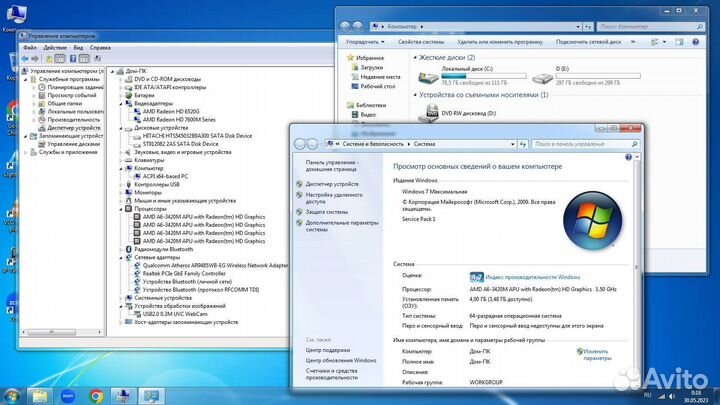Select Диспетчер устройств in the left tree
The width and height of the screenshot is (720, 405).
[73, 128]
